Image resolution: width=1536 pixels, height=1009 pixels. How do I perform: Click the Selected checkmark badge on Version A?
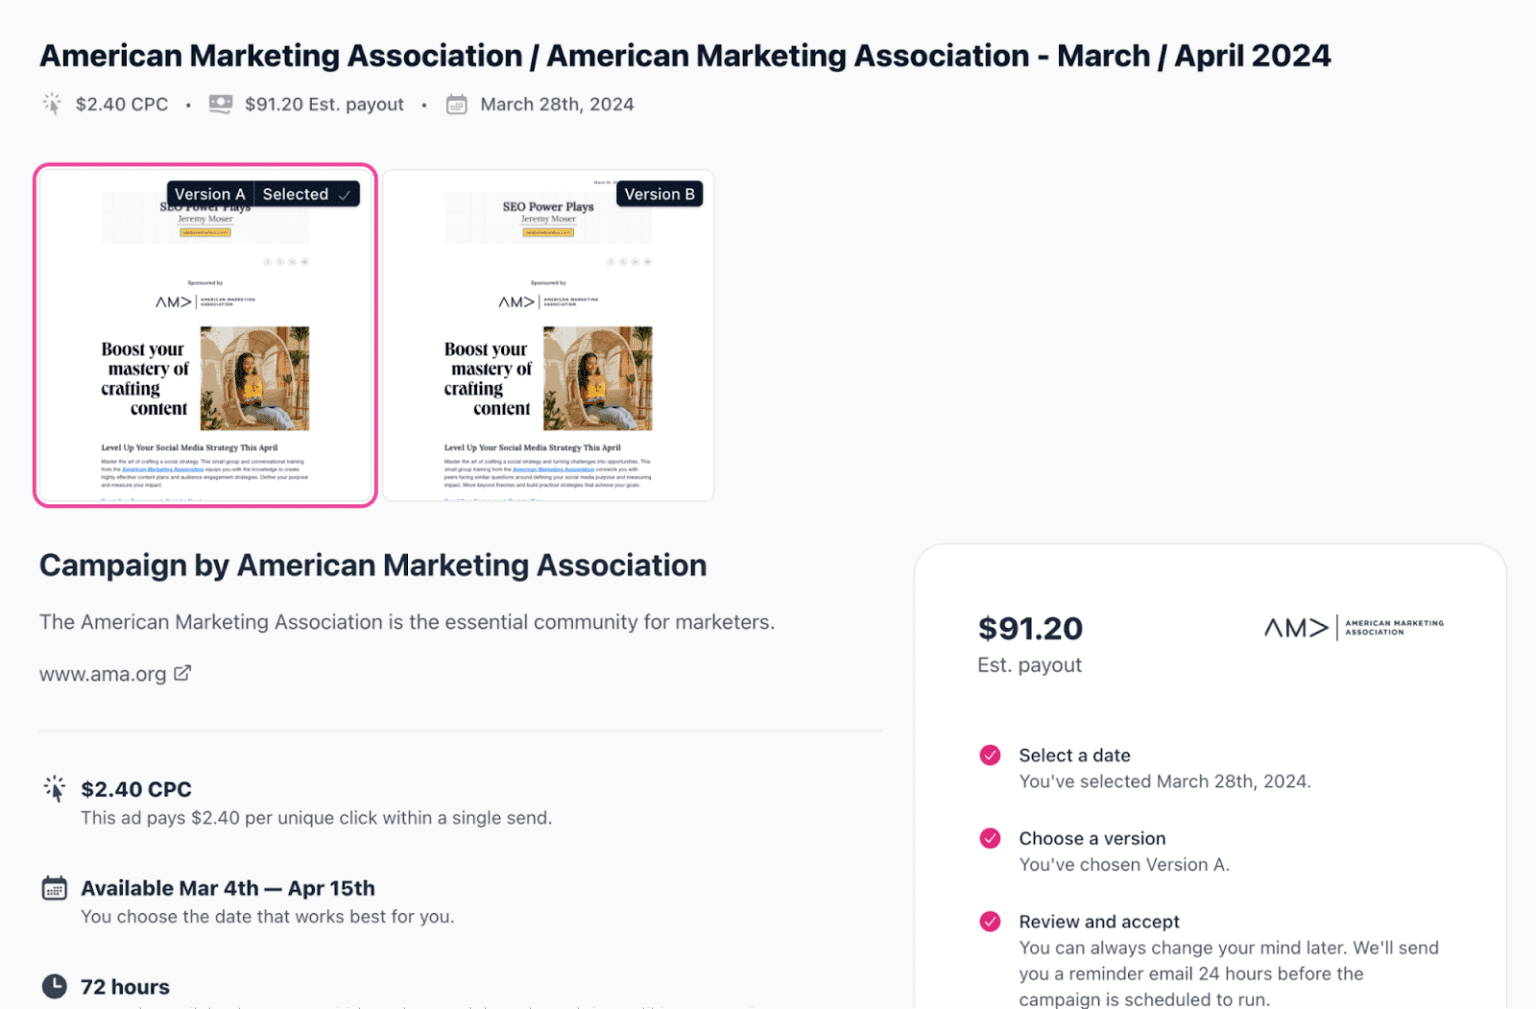306,194
